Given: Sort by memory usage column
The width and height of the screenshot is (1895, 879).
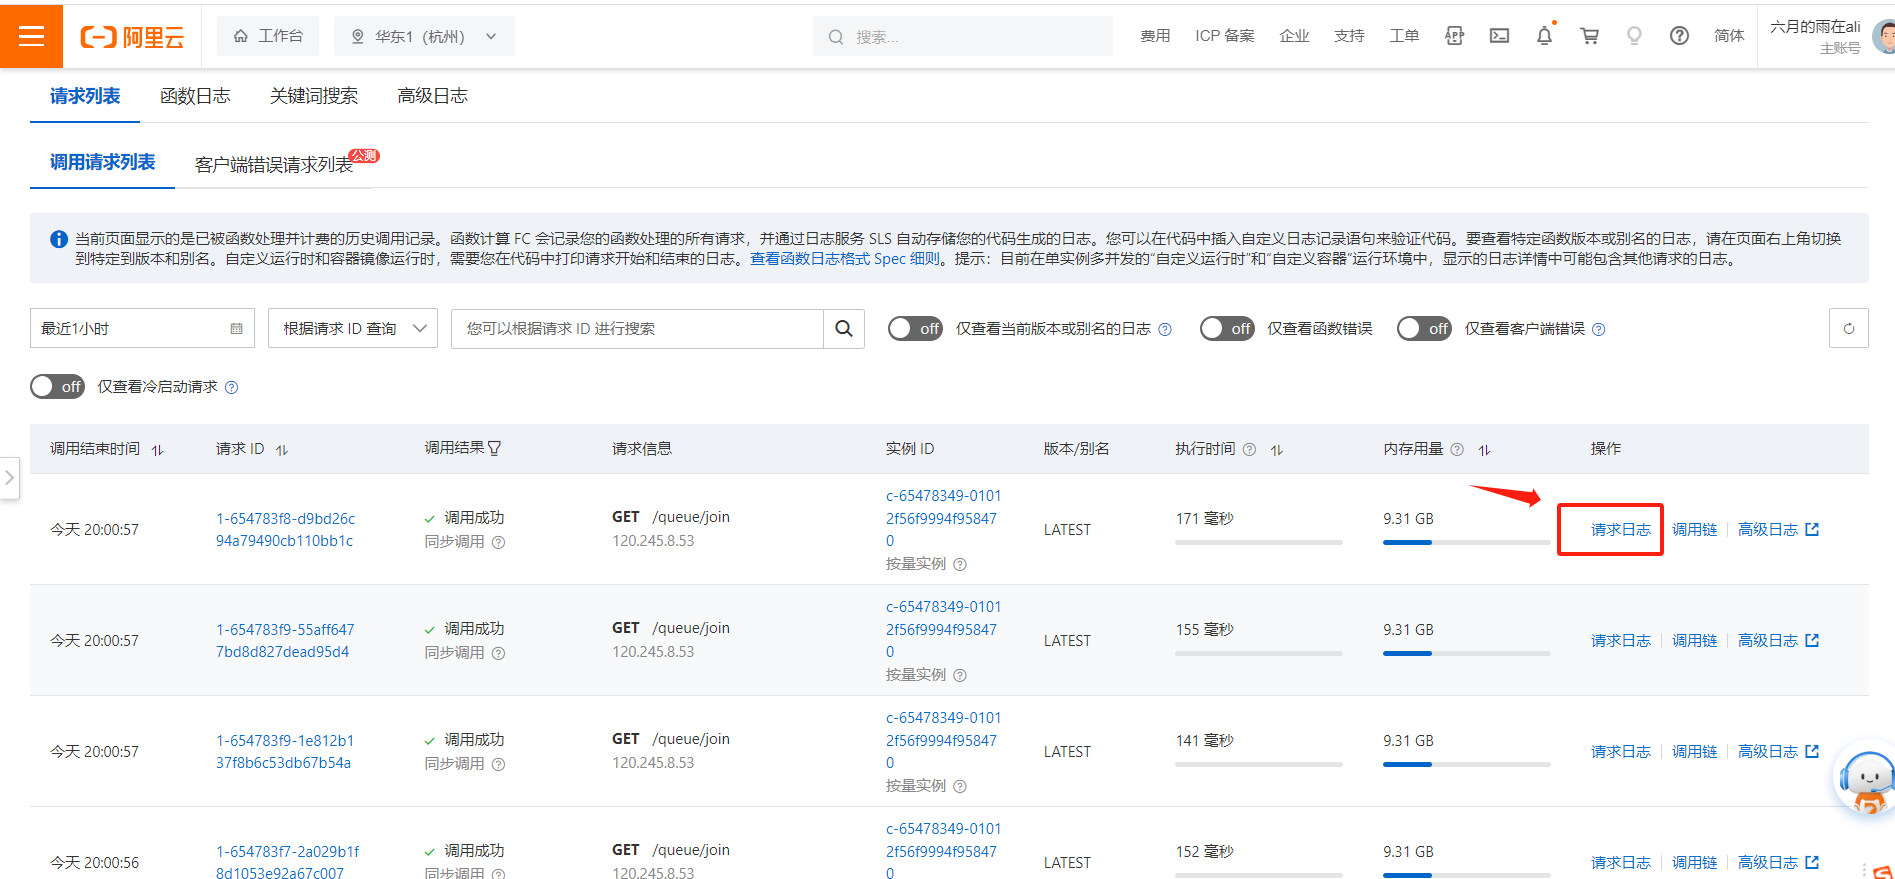Looking at the screenshot, I should [x=1484, y=450].
